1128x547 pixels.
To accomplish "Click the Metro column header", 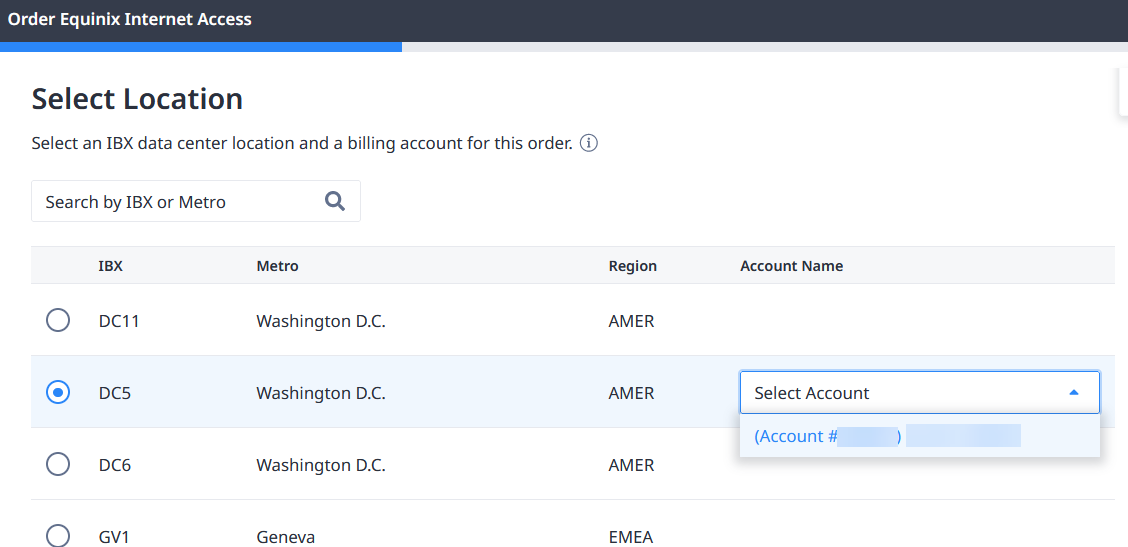I will (277, 266).
